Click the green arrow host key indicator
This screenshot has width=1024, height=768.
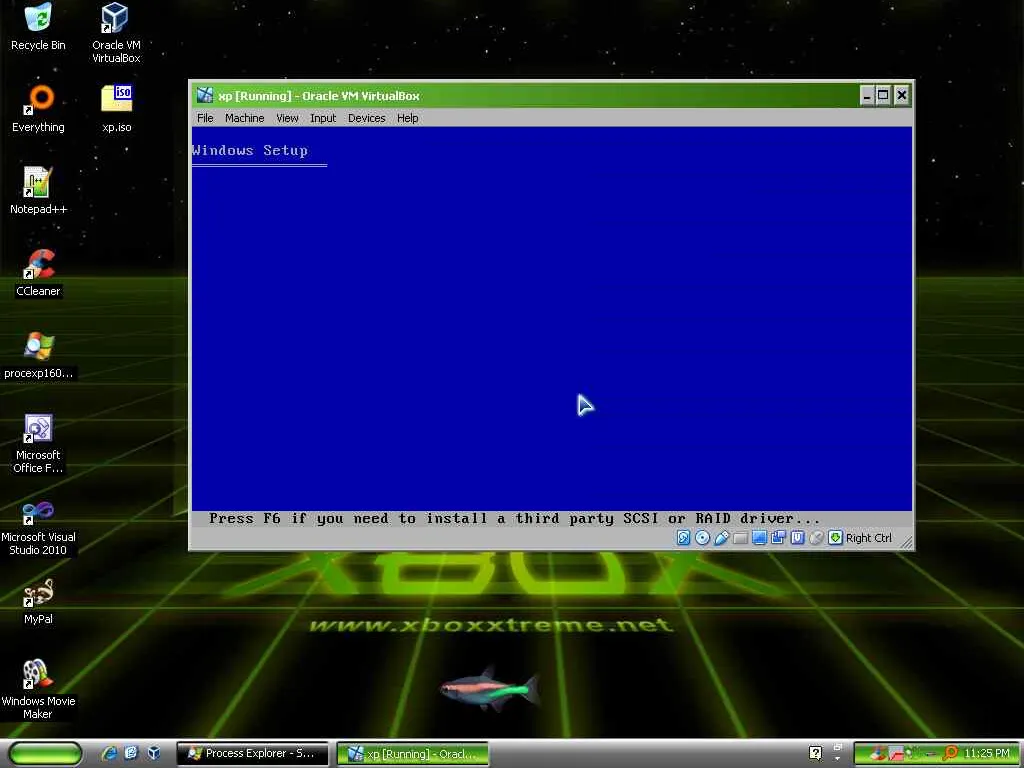[835, 537]
